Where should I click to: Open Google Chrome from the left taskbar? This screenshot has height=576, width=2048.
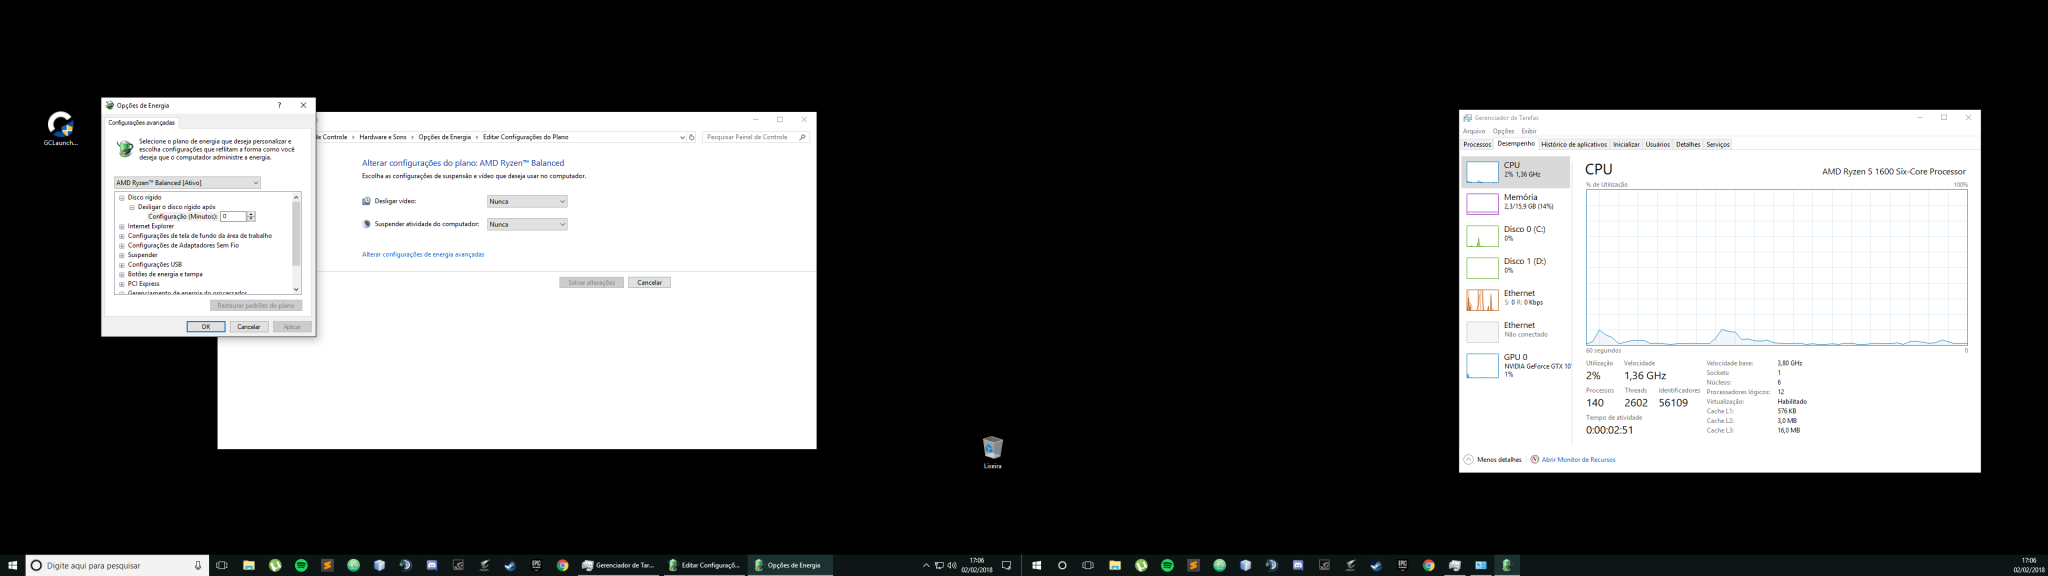coord(562,565)
